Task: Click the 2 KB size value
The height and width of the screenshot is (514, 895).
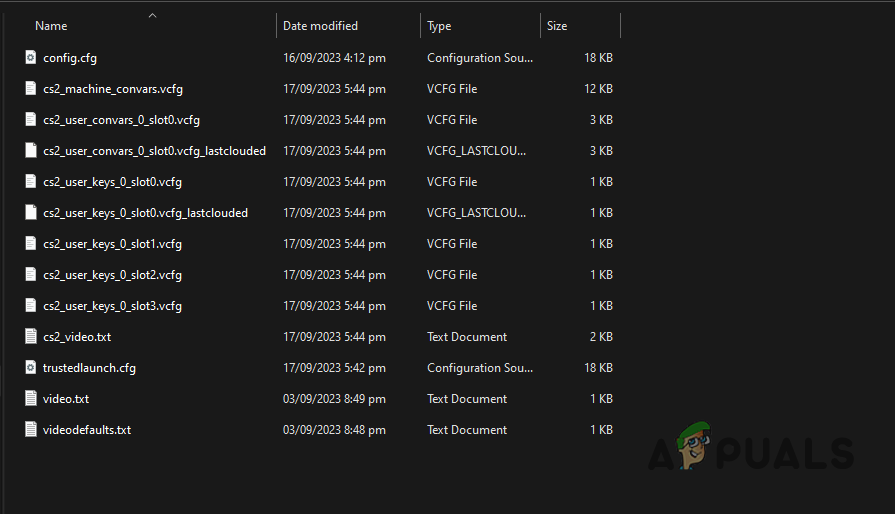Action: point(601,337)
